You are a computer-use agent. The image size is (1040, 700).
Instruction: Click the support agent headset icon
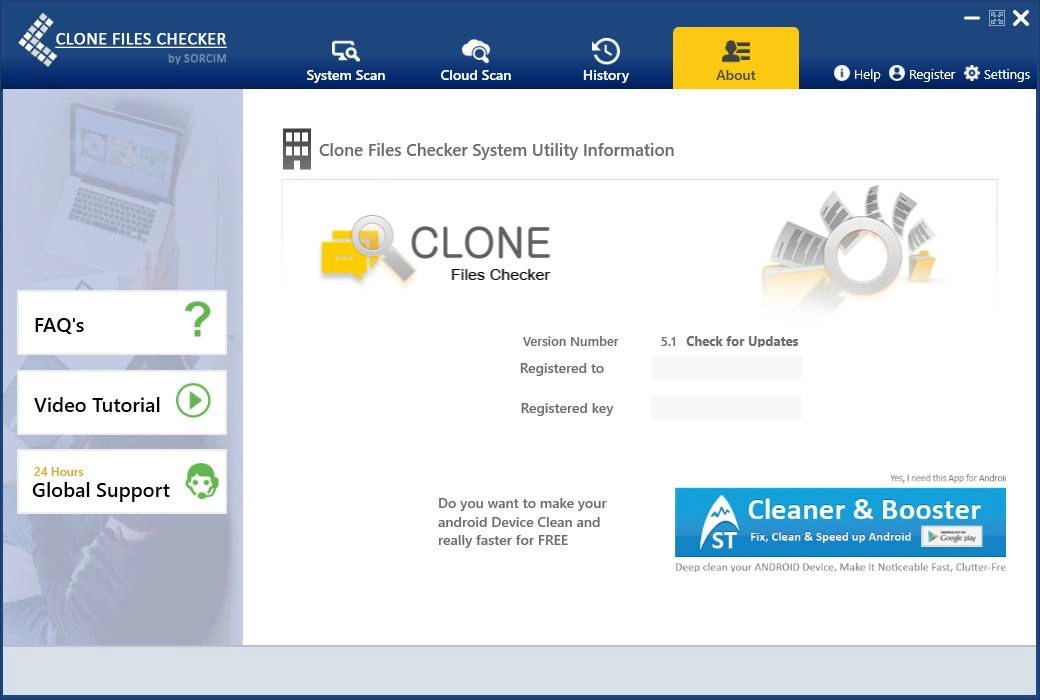click(202, 481)
